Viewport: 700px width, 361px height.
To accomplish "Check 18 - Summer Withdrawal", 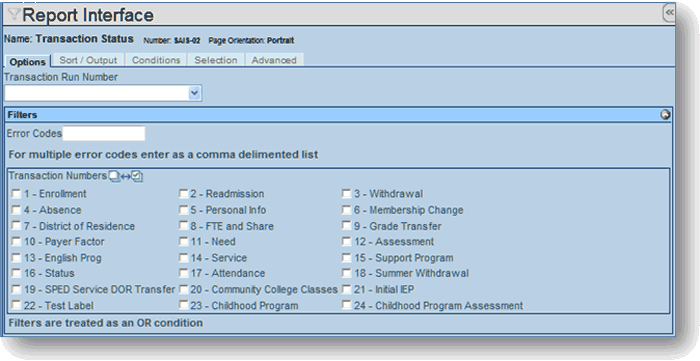I will tap(346, 273).
